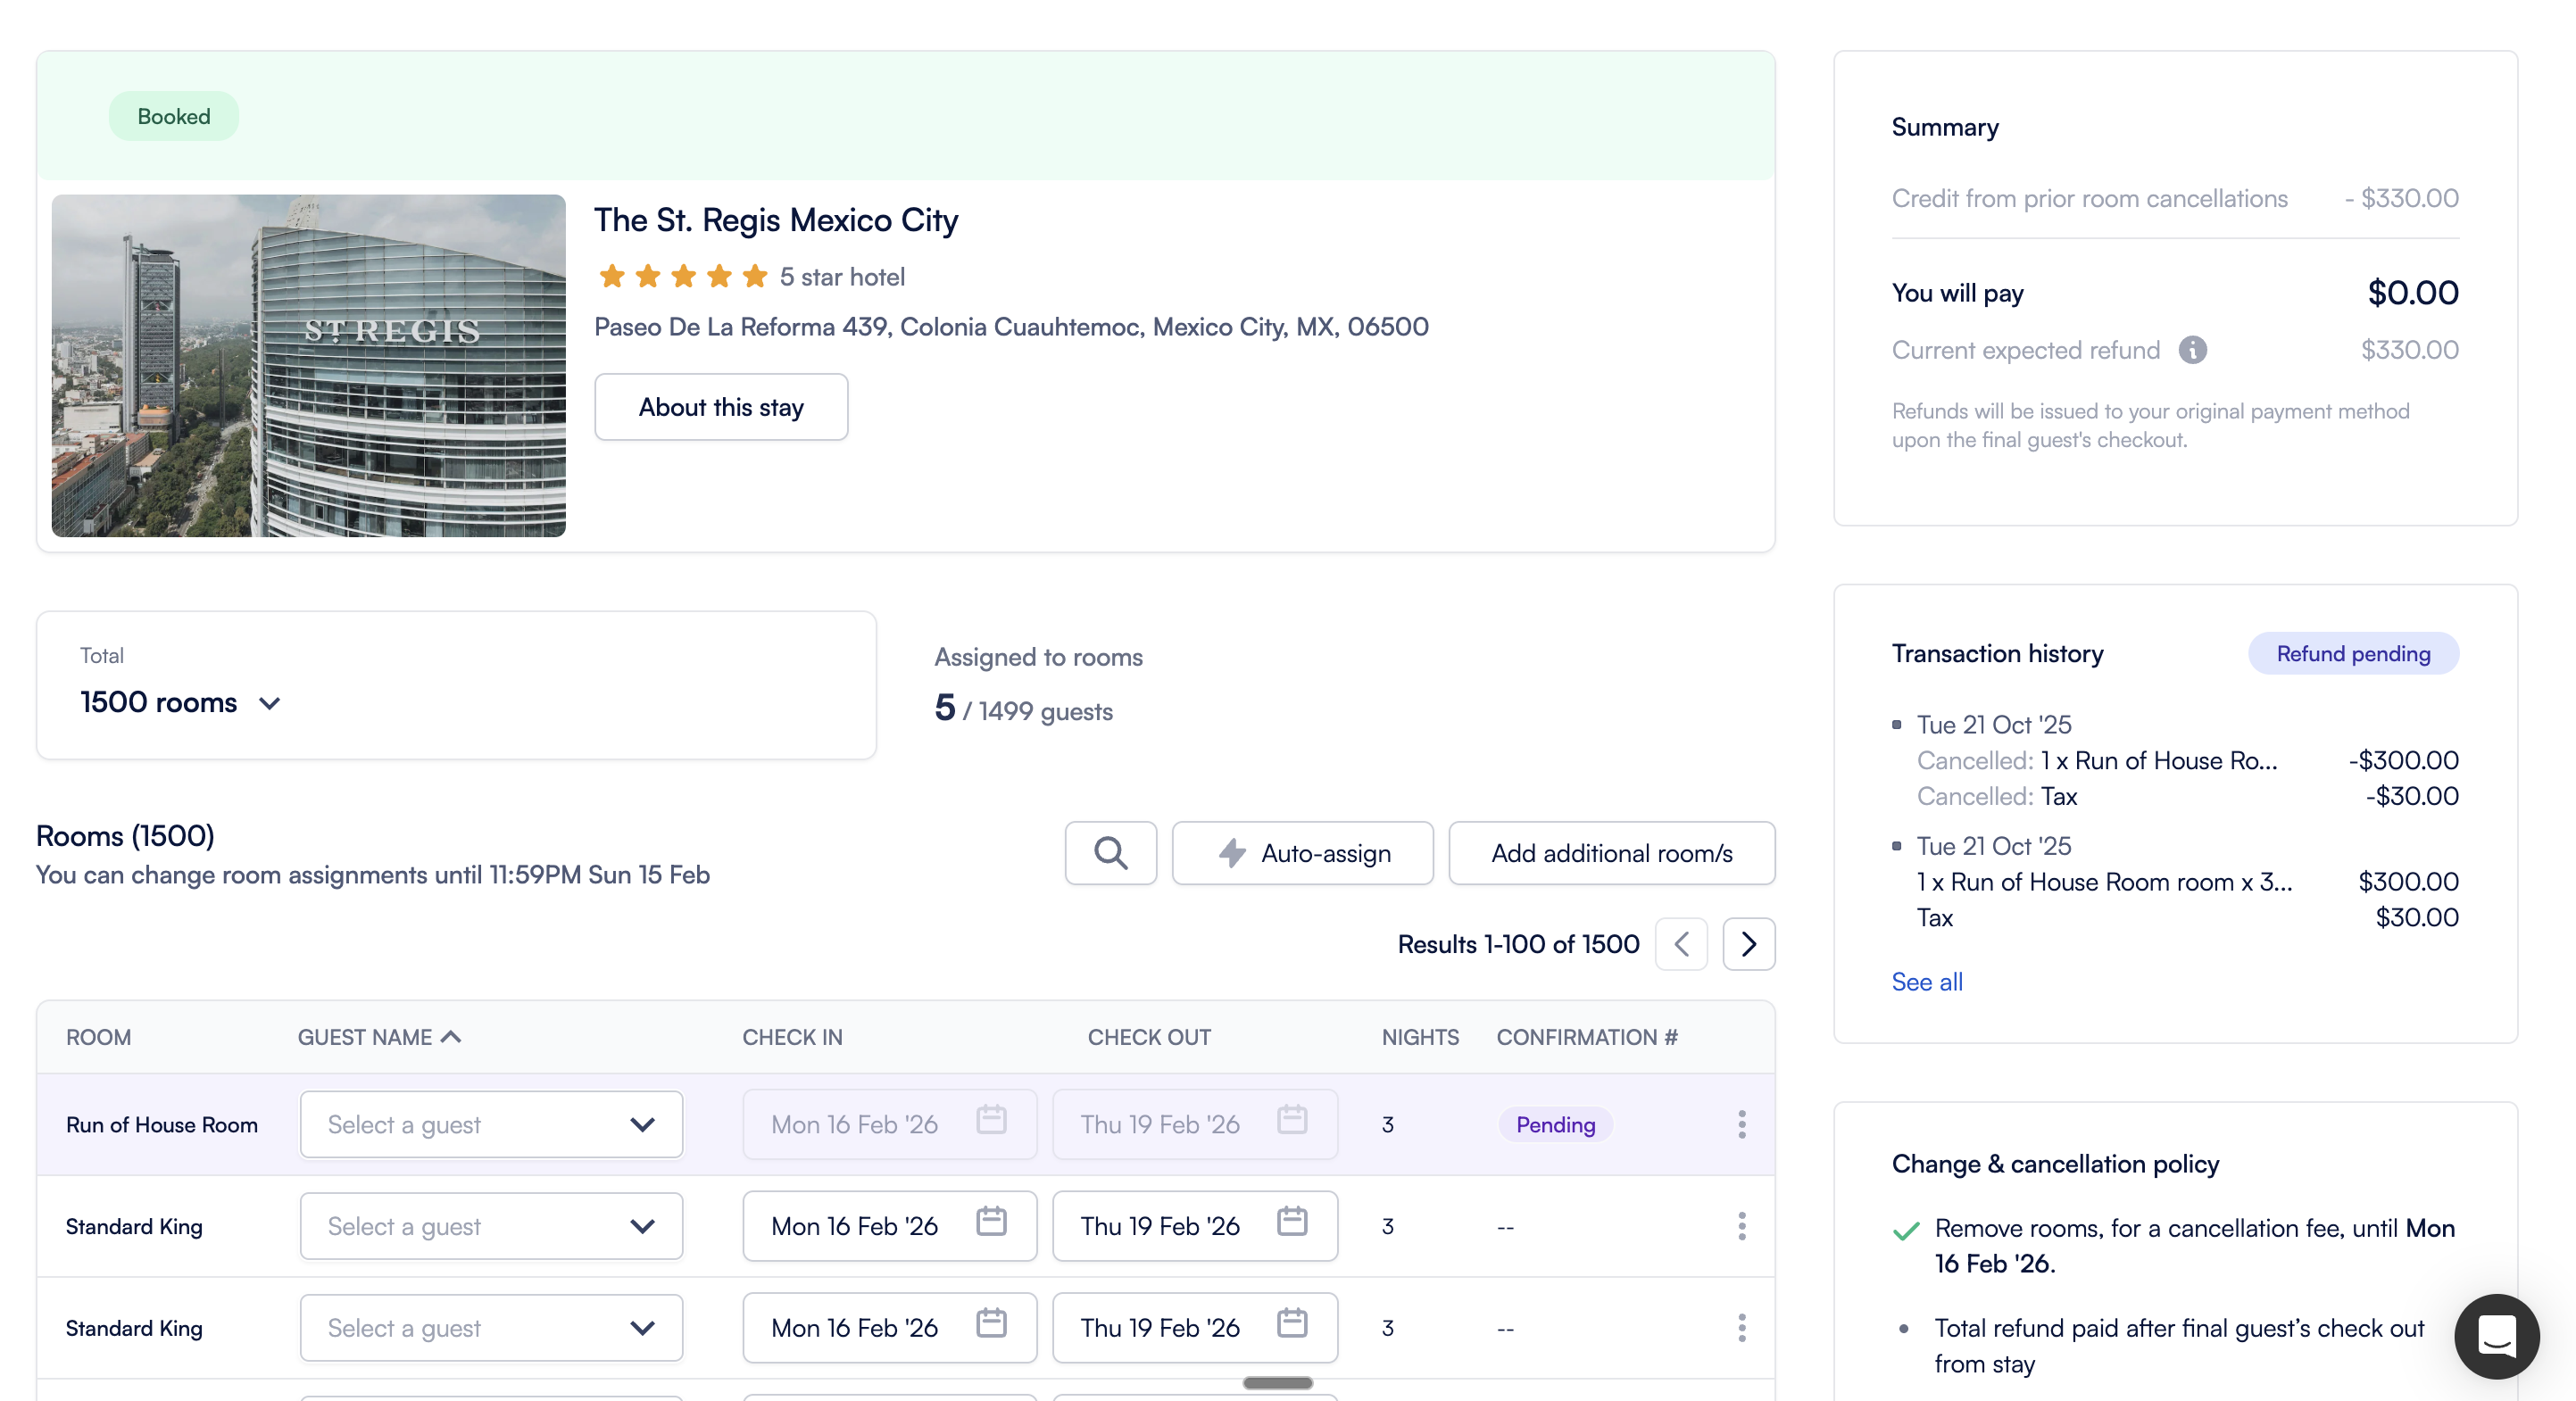The width and height of the screenshot is (2576, 1401).
Task: Click the About this stay button
Action: (720, 406)
